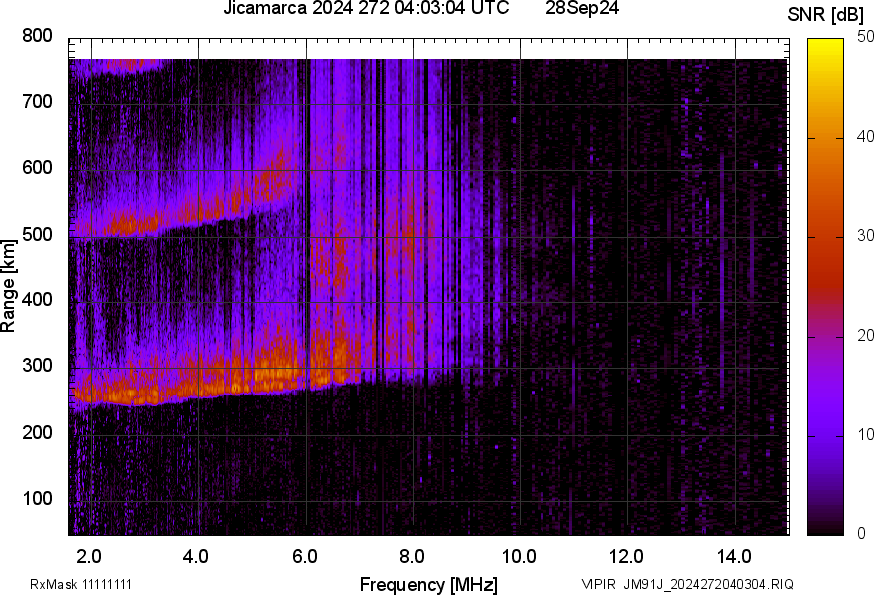Image resolution: width=874 pixels, height=595 pixels.
Task: Click the 8.0 frequency axis tick label
Action: pyautogui.click(x=412, y=555)
